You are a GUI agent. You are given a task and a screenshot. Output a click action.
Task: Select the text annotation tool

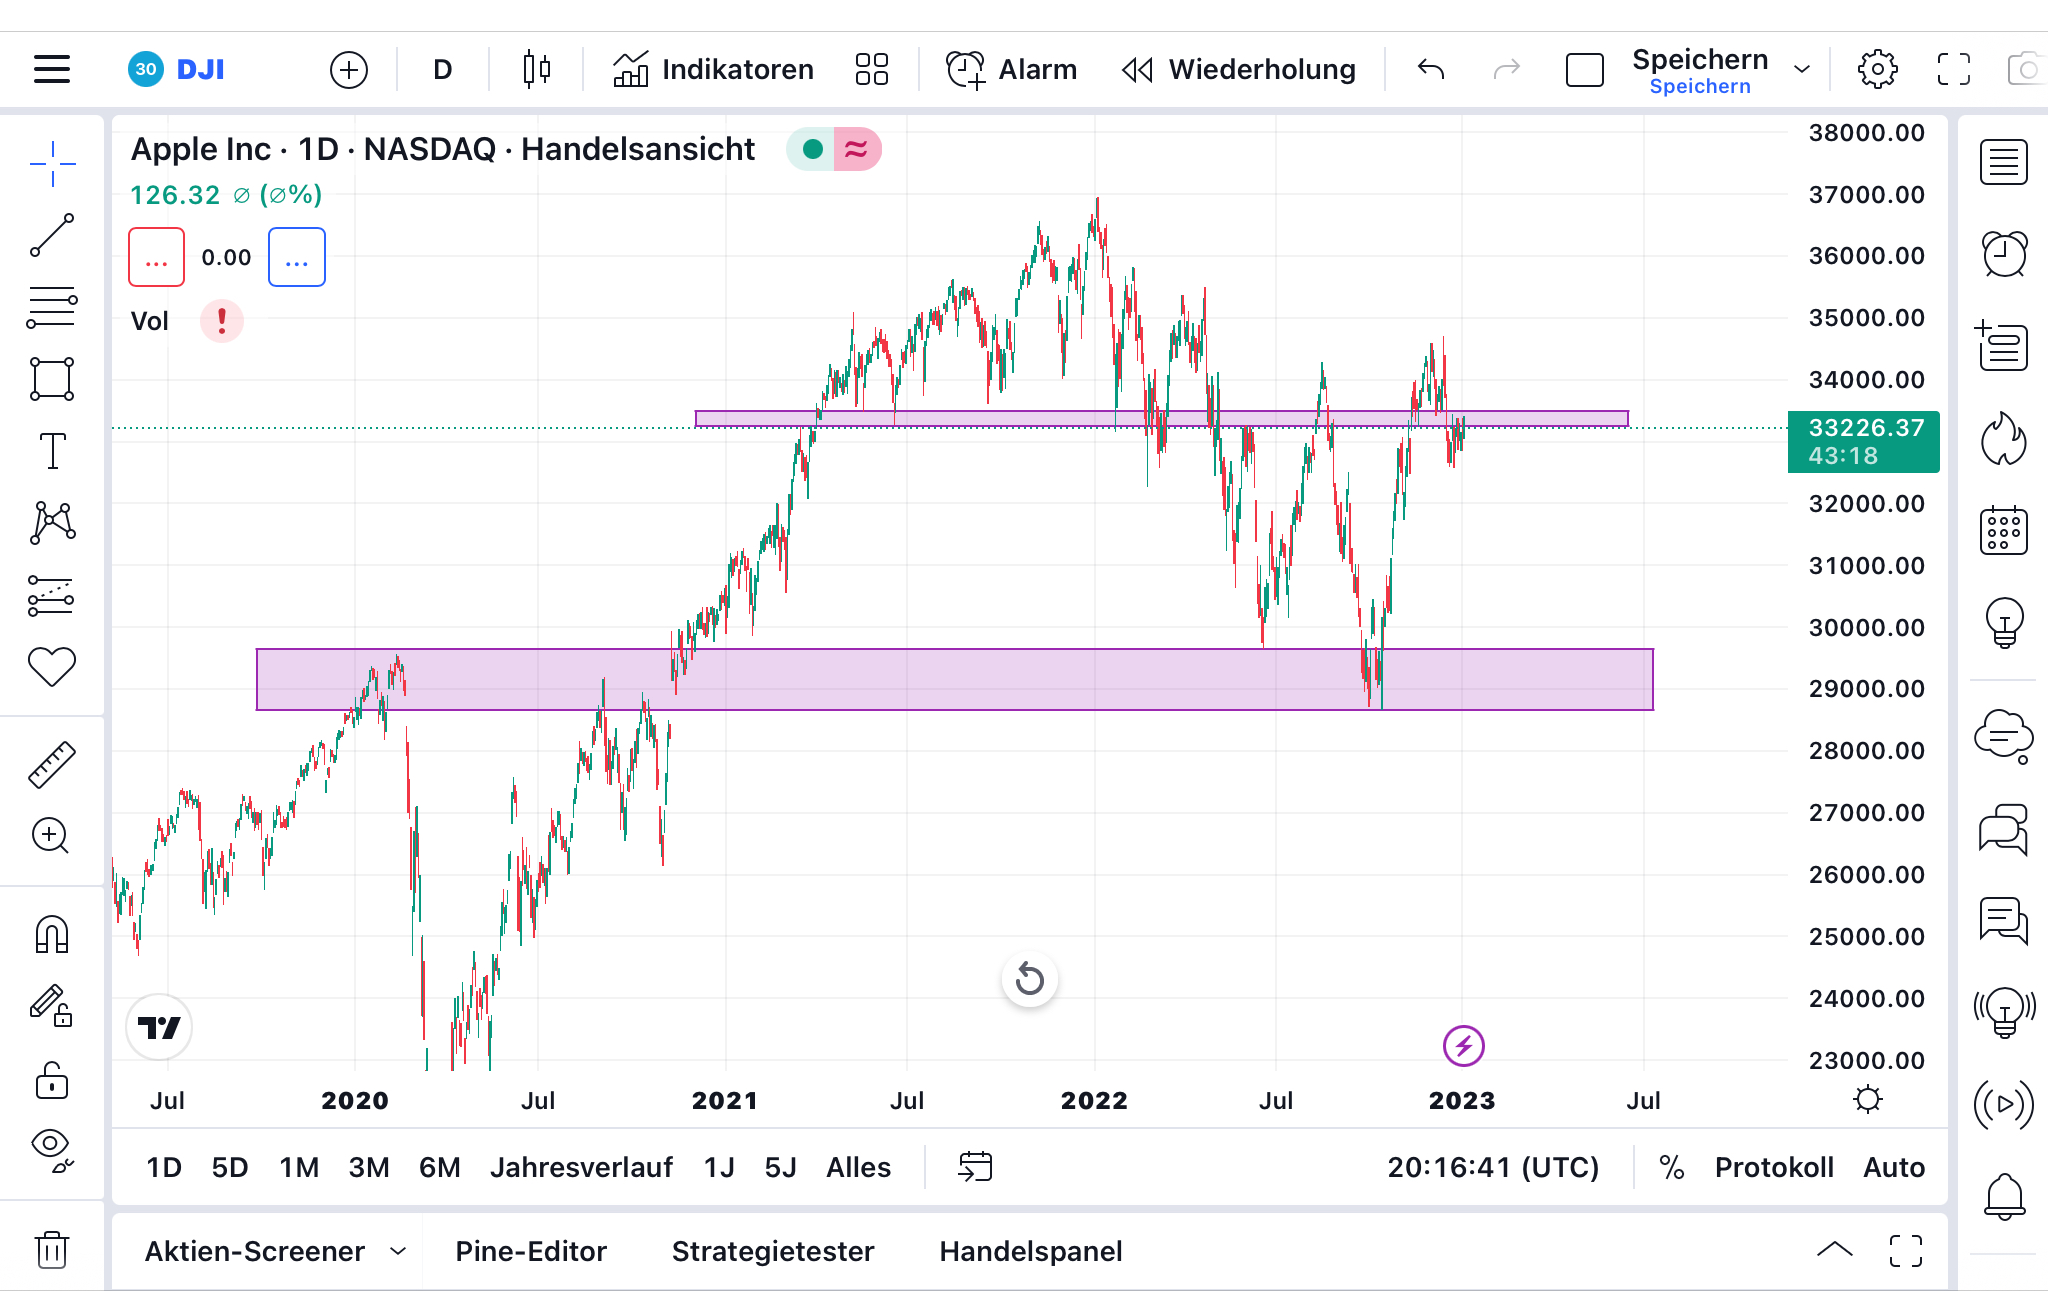(52, 451)
